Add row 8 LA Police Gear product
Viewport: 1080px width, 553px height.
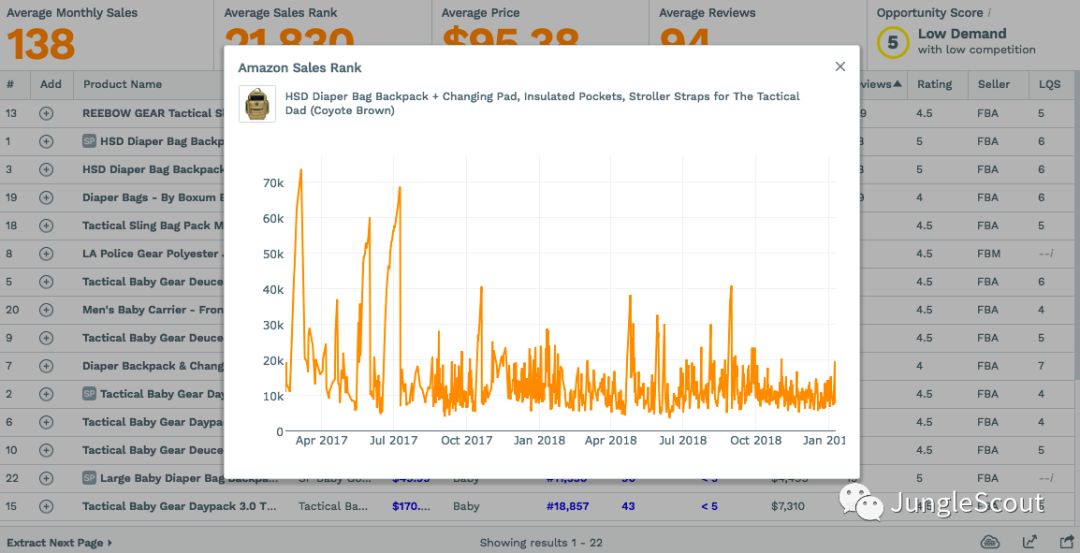(46, 253)
